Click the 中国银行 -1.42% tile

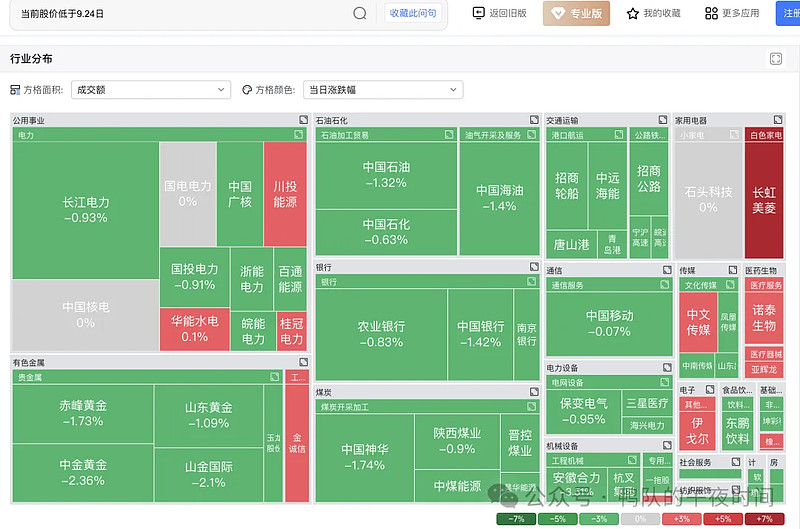point(480,334)
